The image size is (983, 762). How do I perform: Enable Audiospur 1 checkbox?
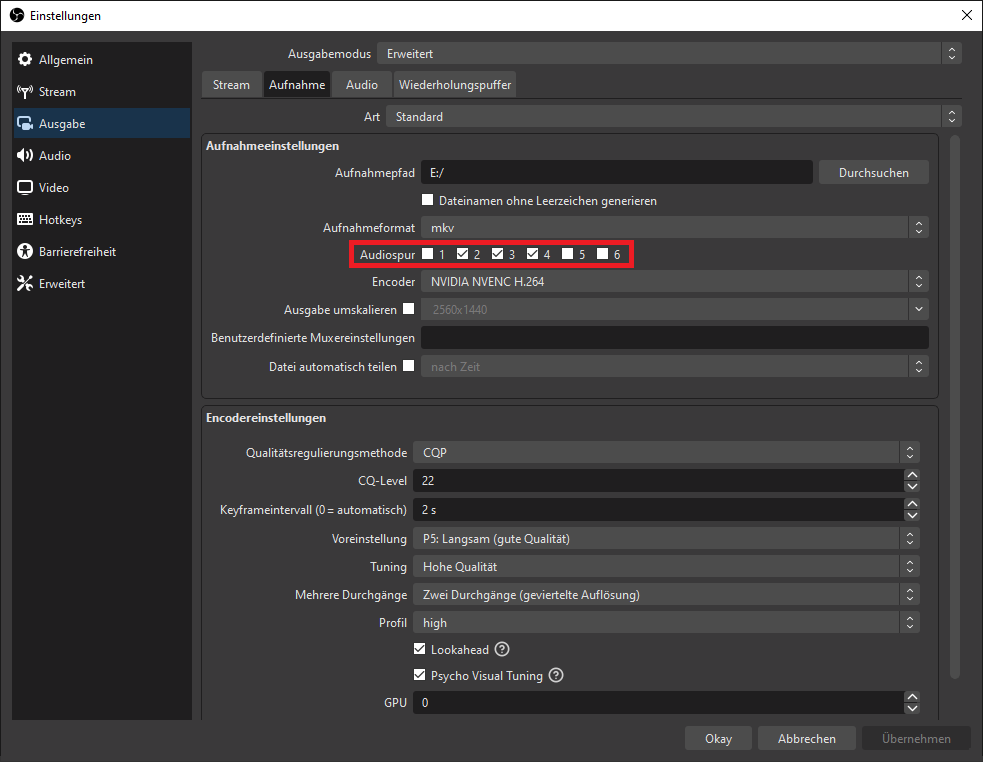click(428, 254)
